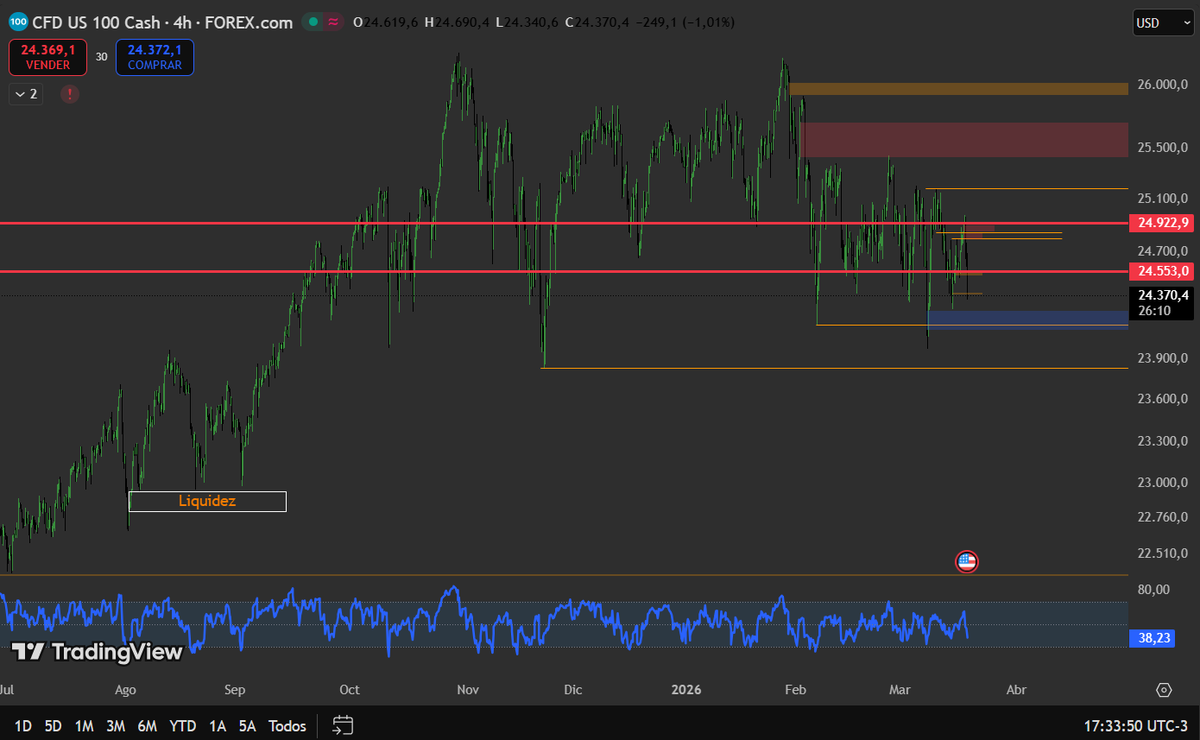Click the 25.100,0 price axis label

click(x=1162, y=198)
